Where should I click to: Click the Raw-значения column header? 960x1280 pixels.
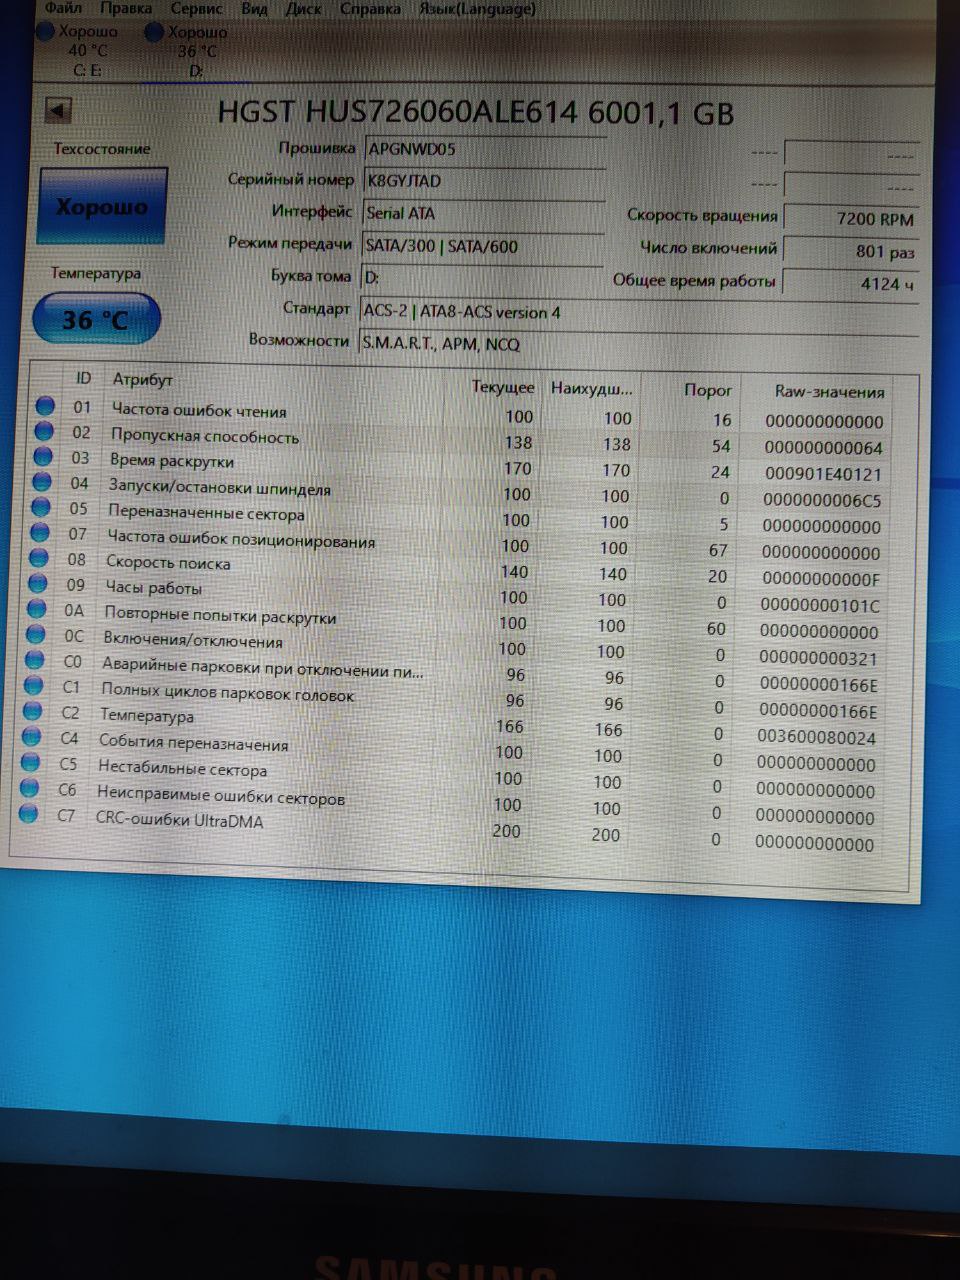tap(830, 392)
